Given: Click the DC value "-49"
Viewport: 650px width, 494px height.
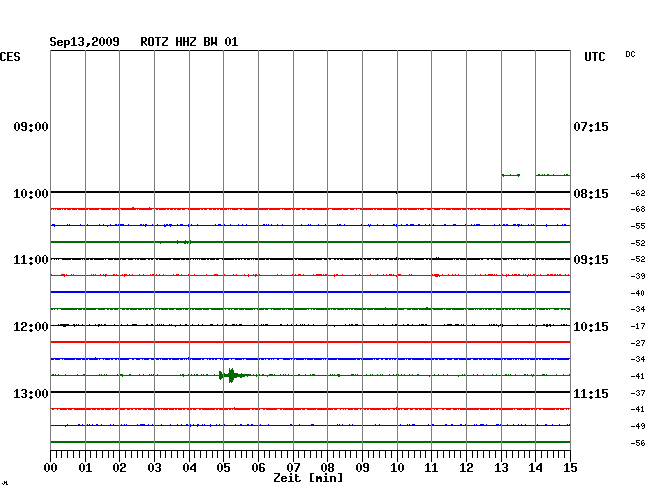Looking at the screenshot, I should tap(638, 426).
